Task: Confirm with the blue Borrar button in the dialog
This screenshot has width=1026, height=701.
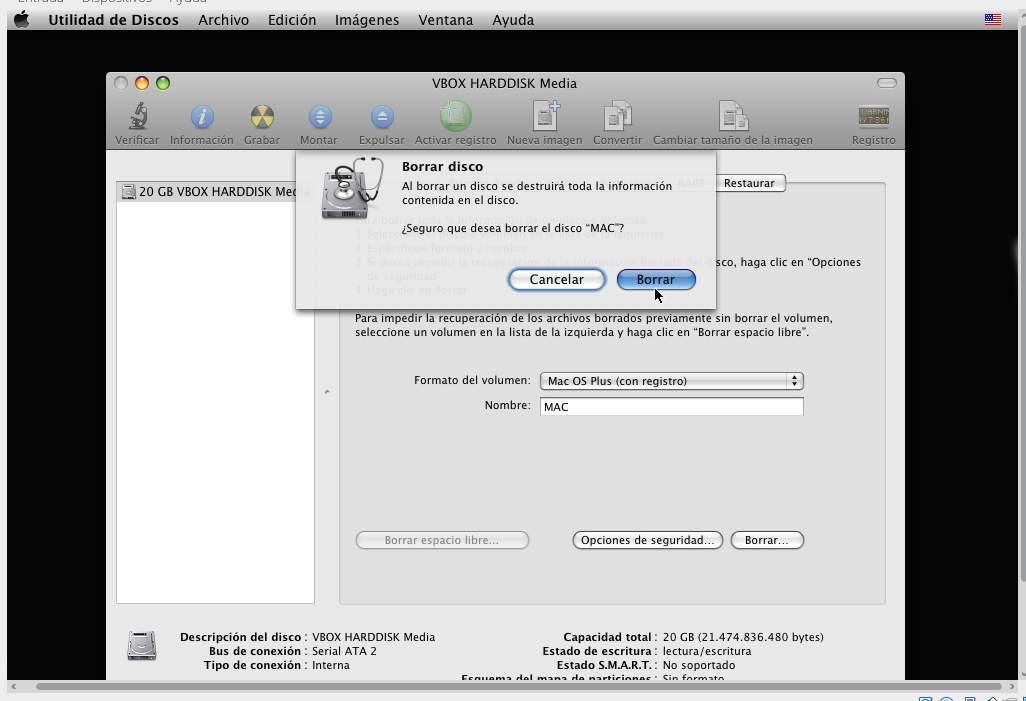Action: tap(656, 279)
